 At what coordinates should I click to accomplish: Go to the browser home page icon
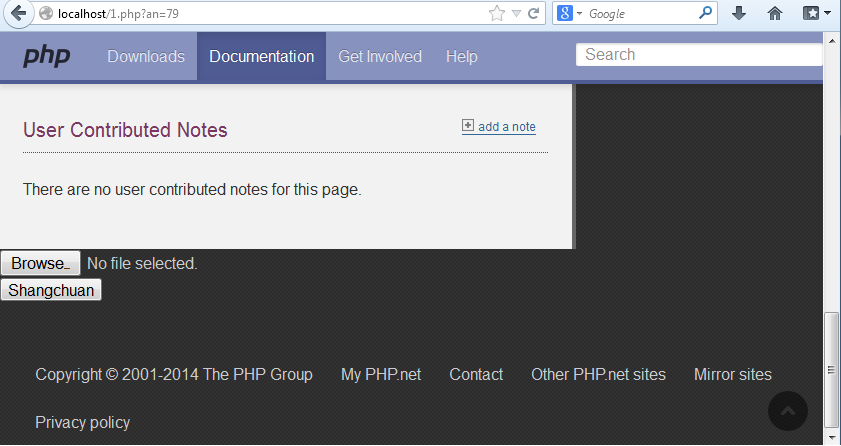[774, 14]
